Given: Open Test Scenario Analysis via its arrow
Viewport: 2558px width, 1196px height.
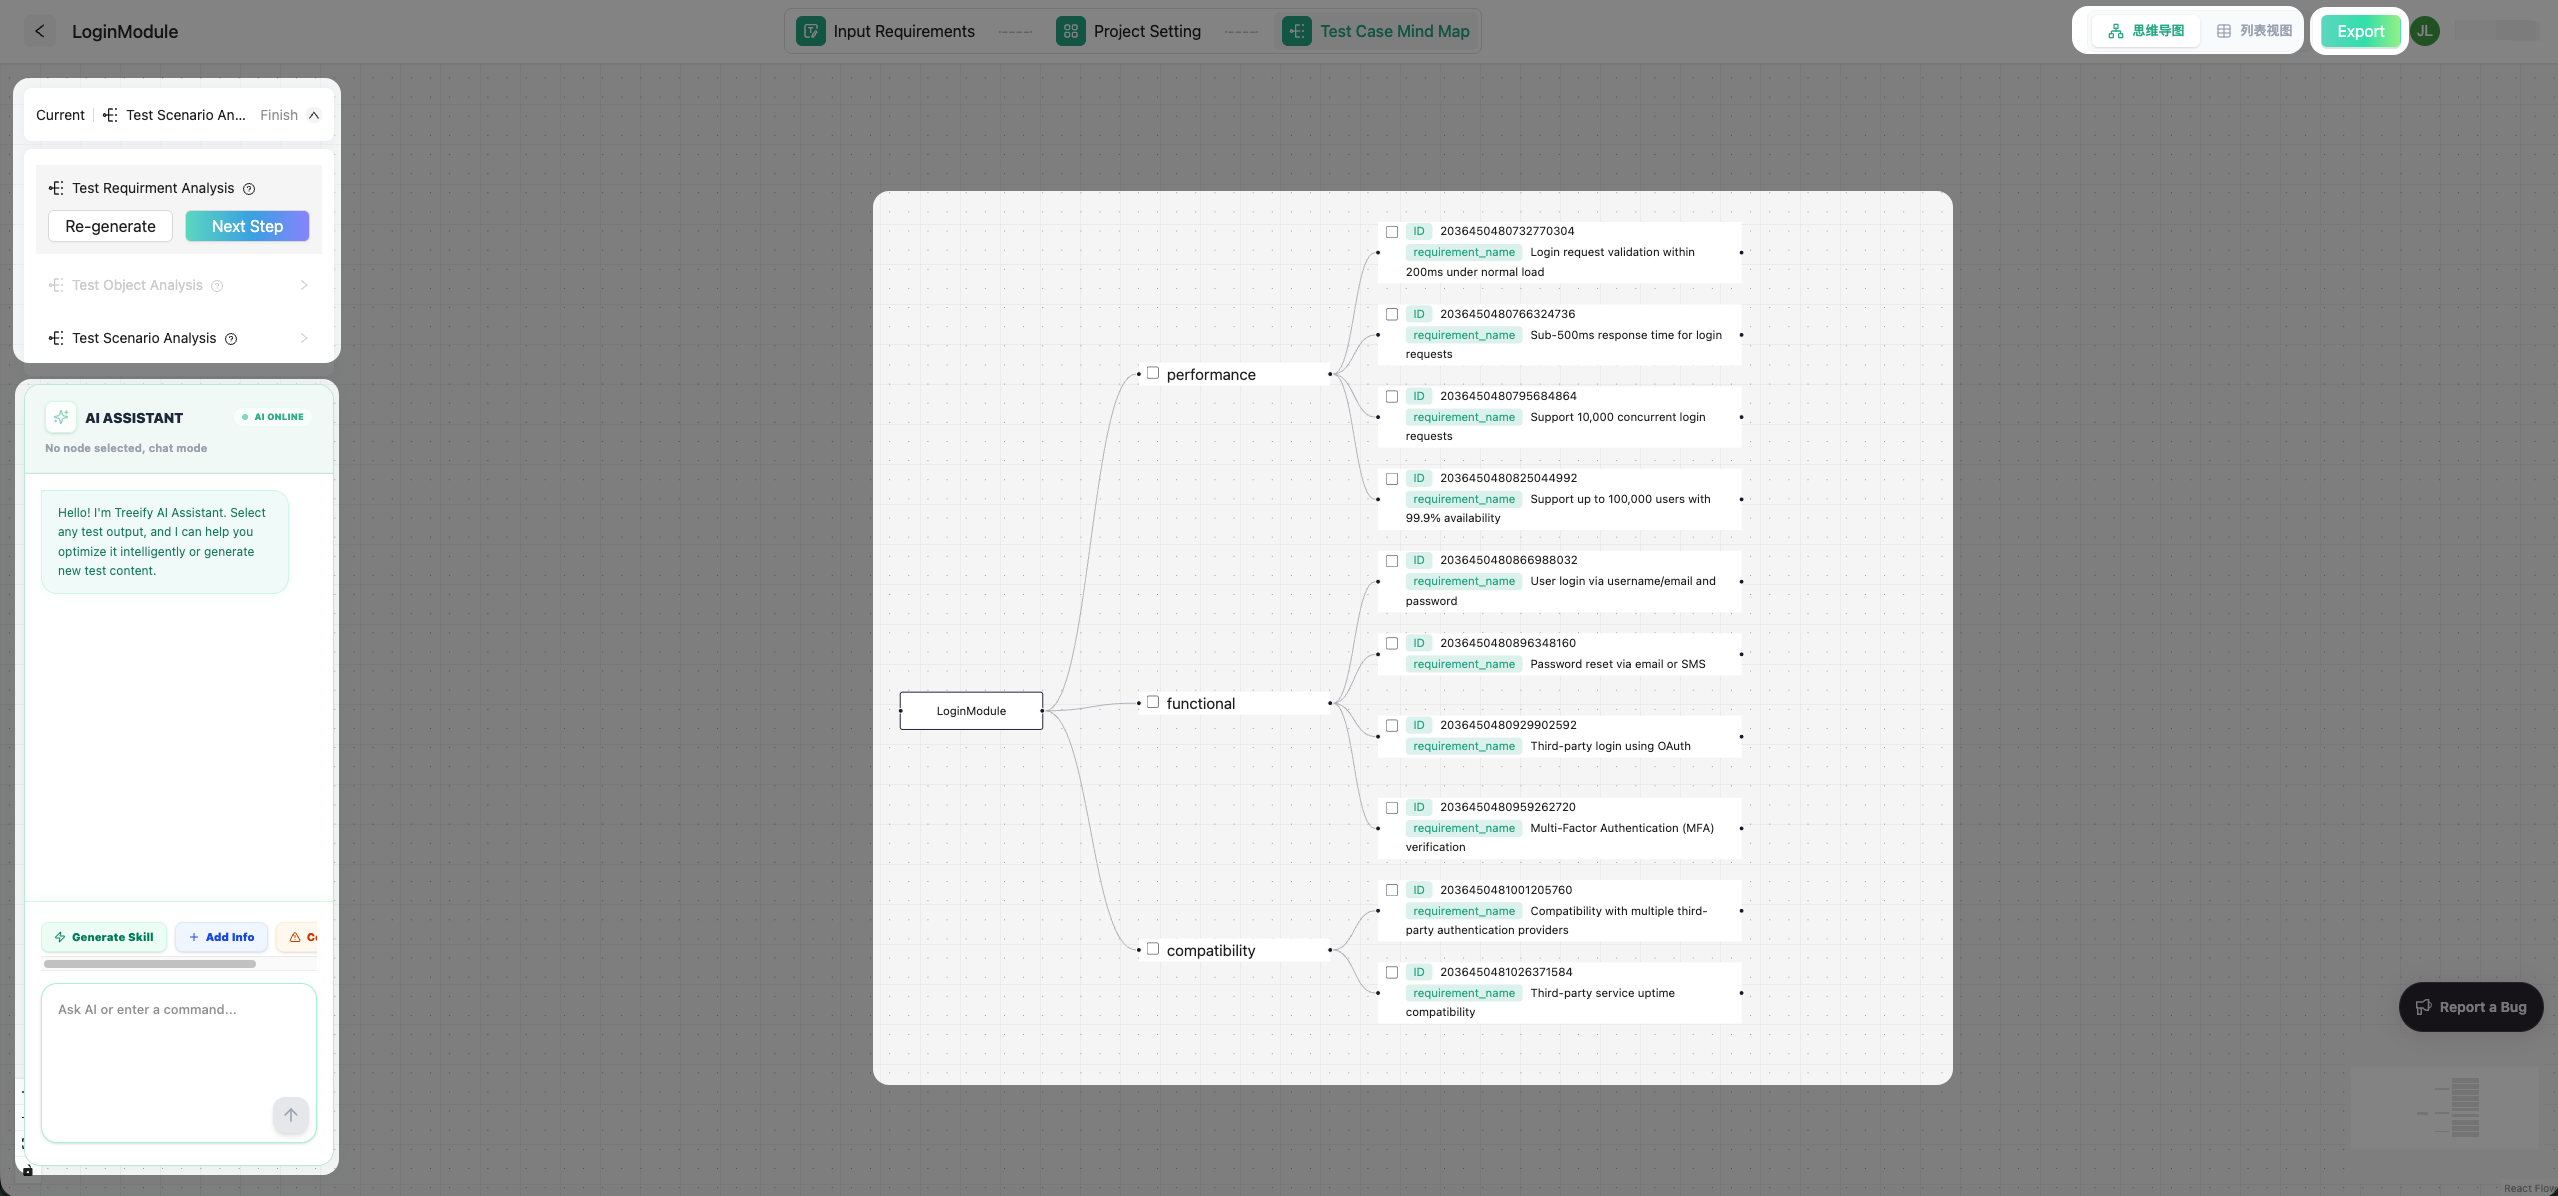Looking at the screenshot, I should coord(303,338).
